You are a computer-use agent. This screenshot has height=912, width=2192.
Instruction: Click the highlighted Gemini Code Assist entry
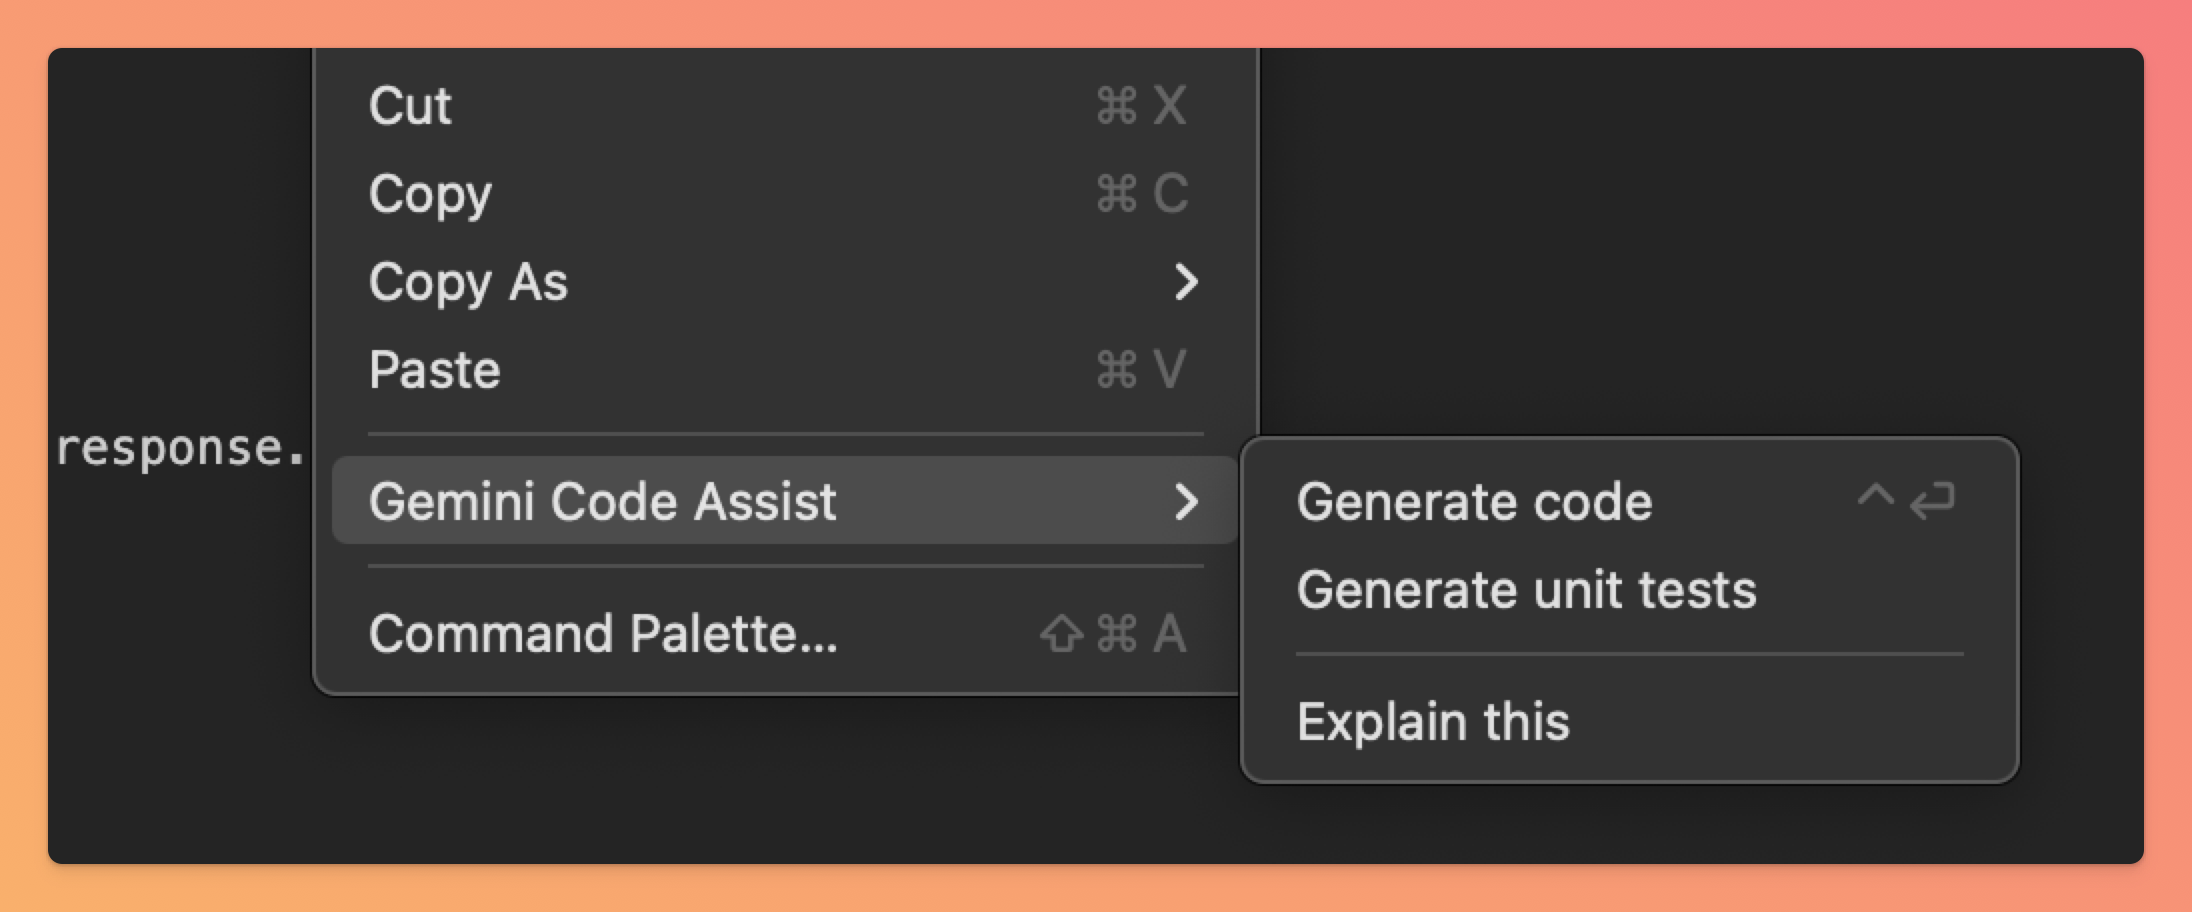click(604, 500)
